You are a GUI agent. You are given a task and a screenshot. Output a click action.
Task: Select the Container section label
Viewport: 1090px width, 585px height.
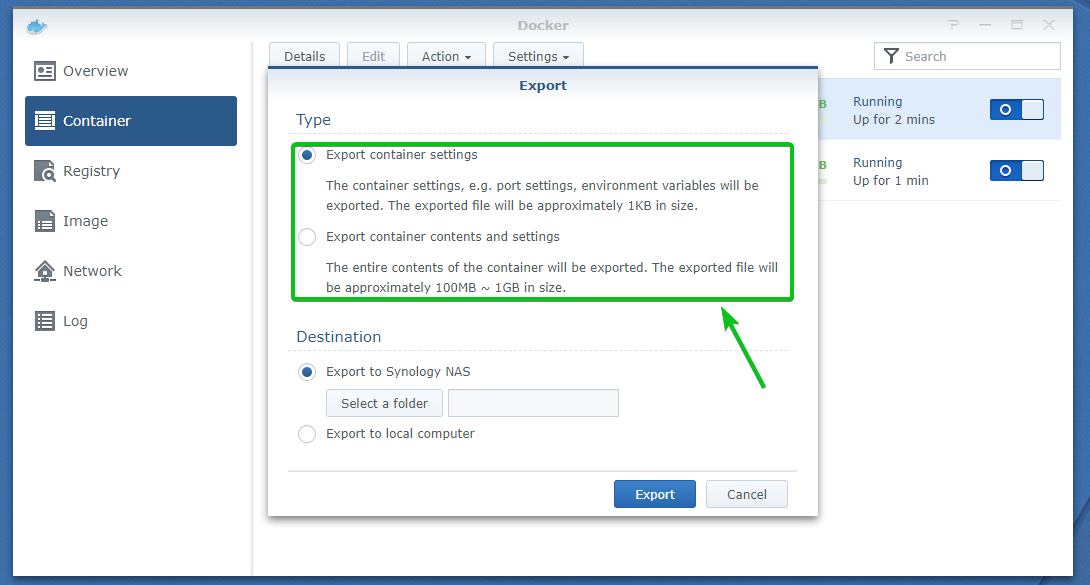[x=97, y=121]
